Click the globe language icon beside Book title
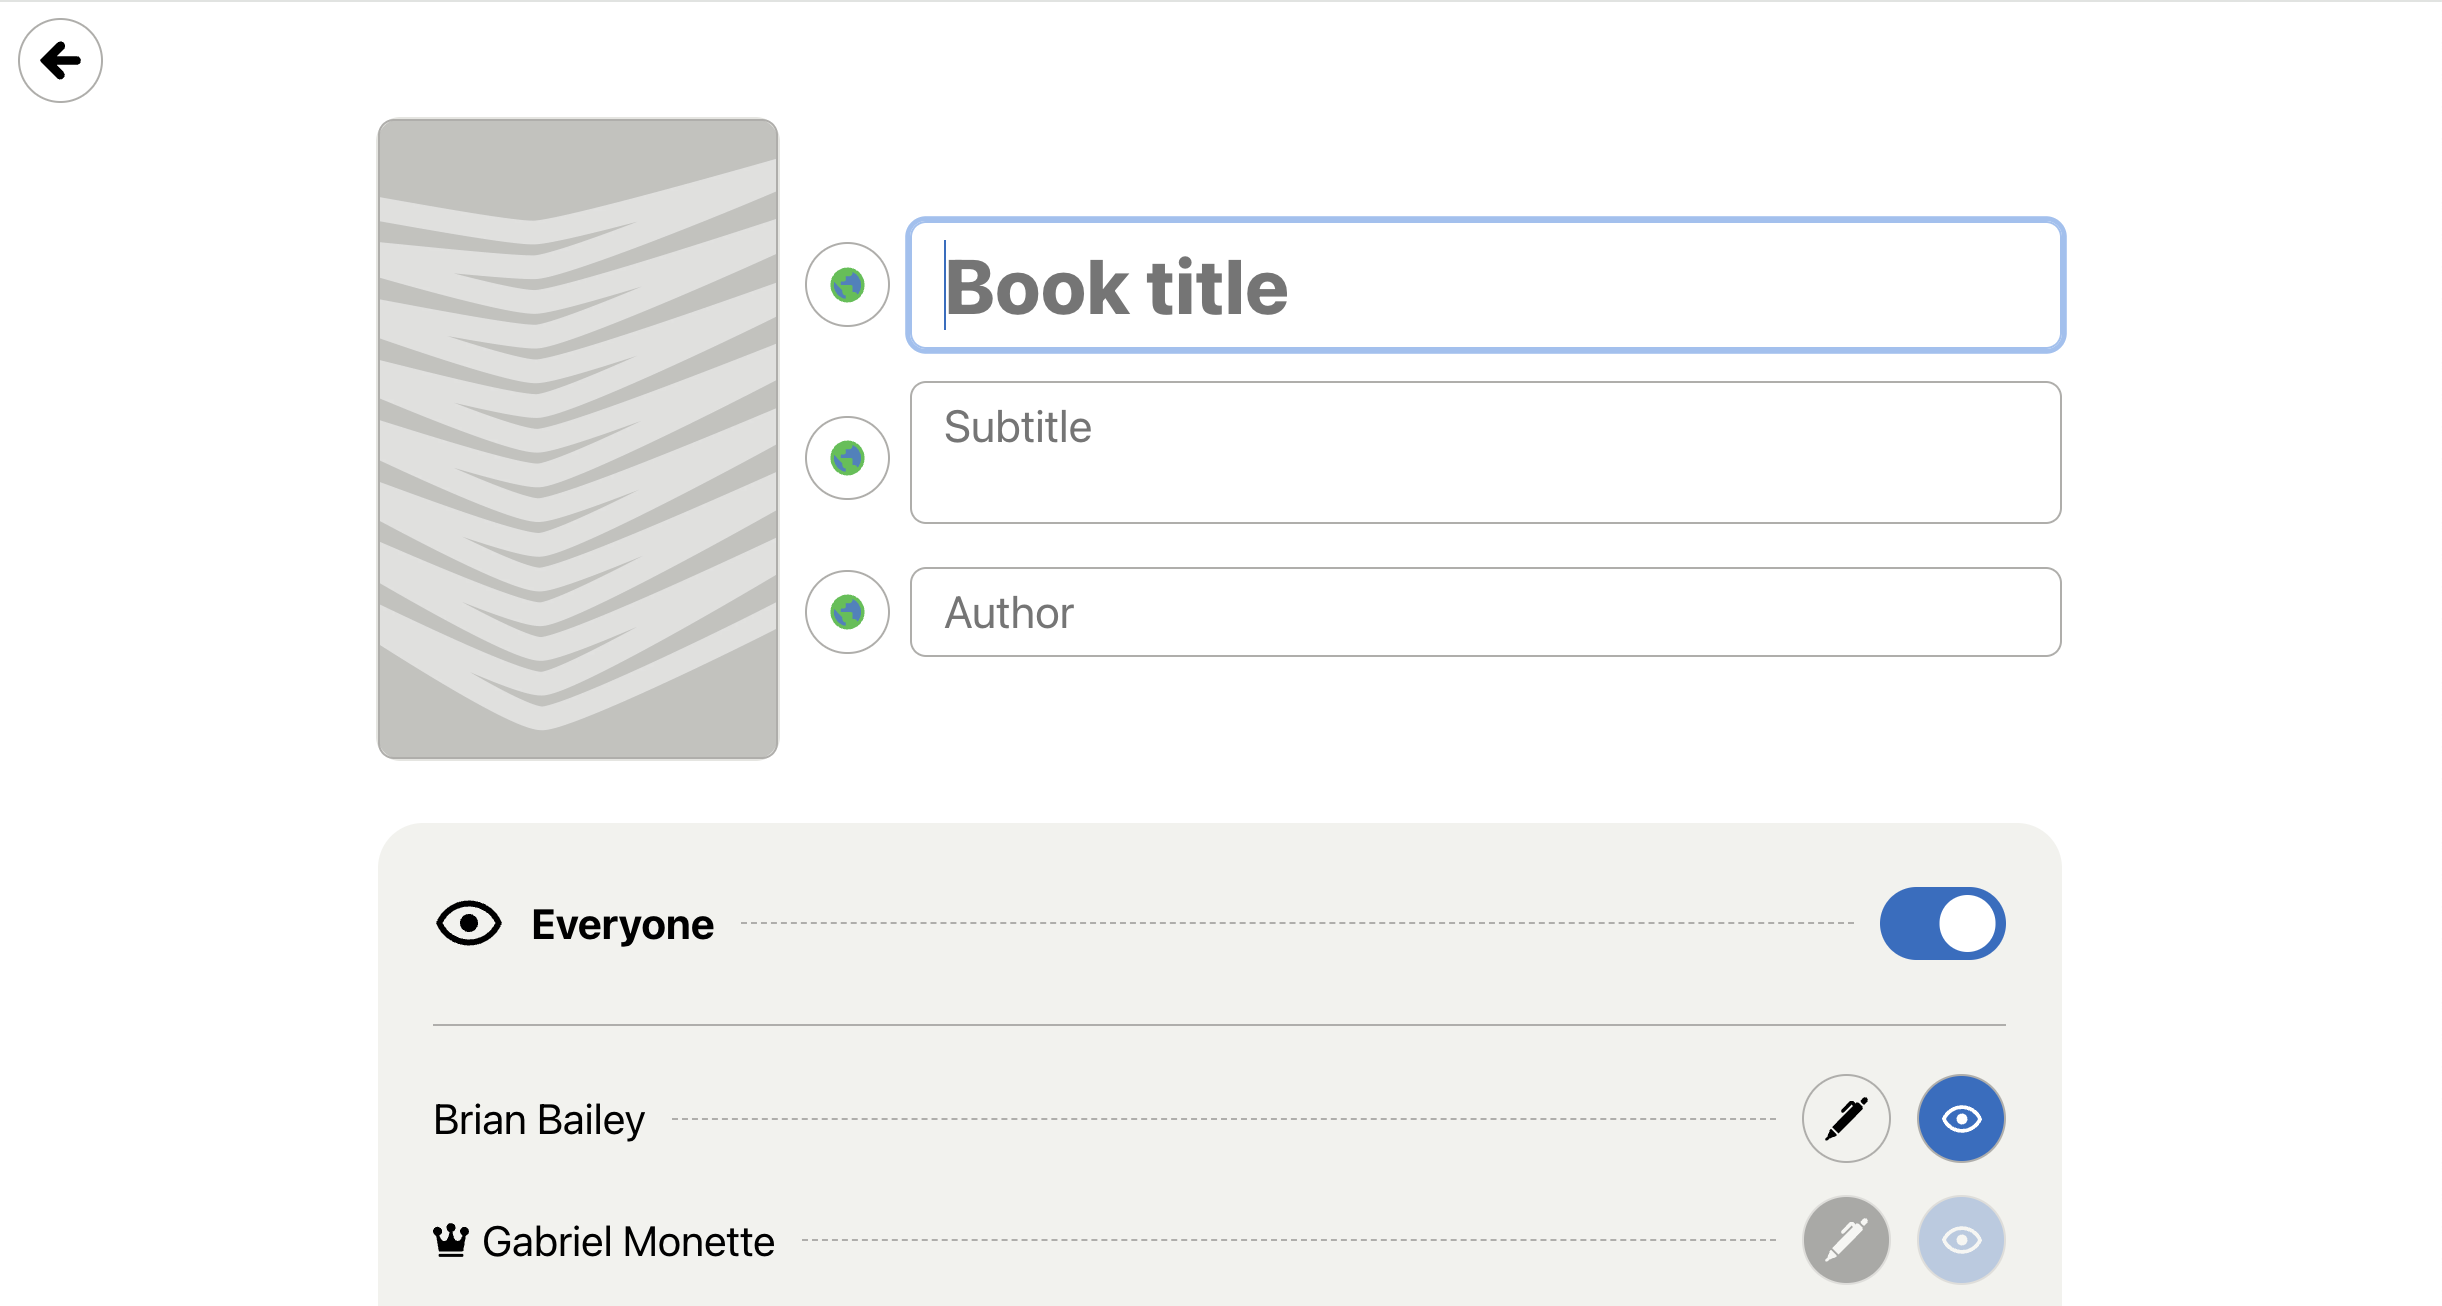Image resolution: width=2442 pixels, height=1306 pixels. click(847, 284)
